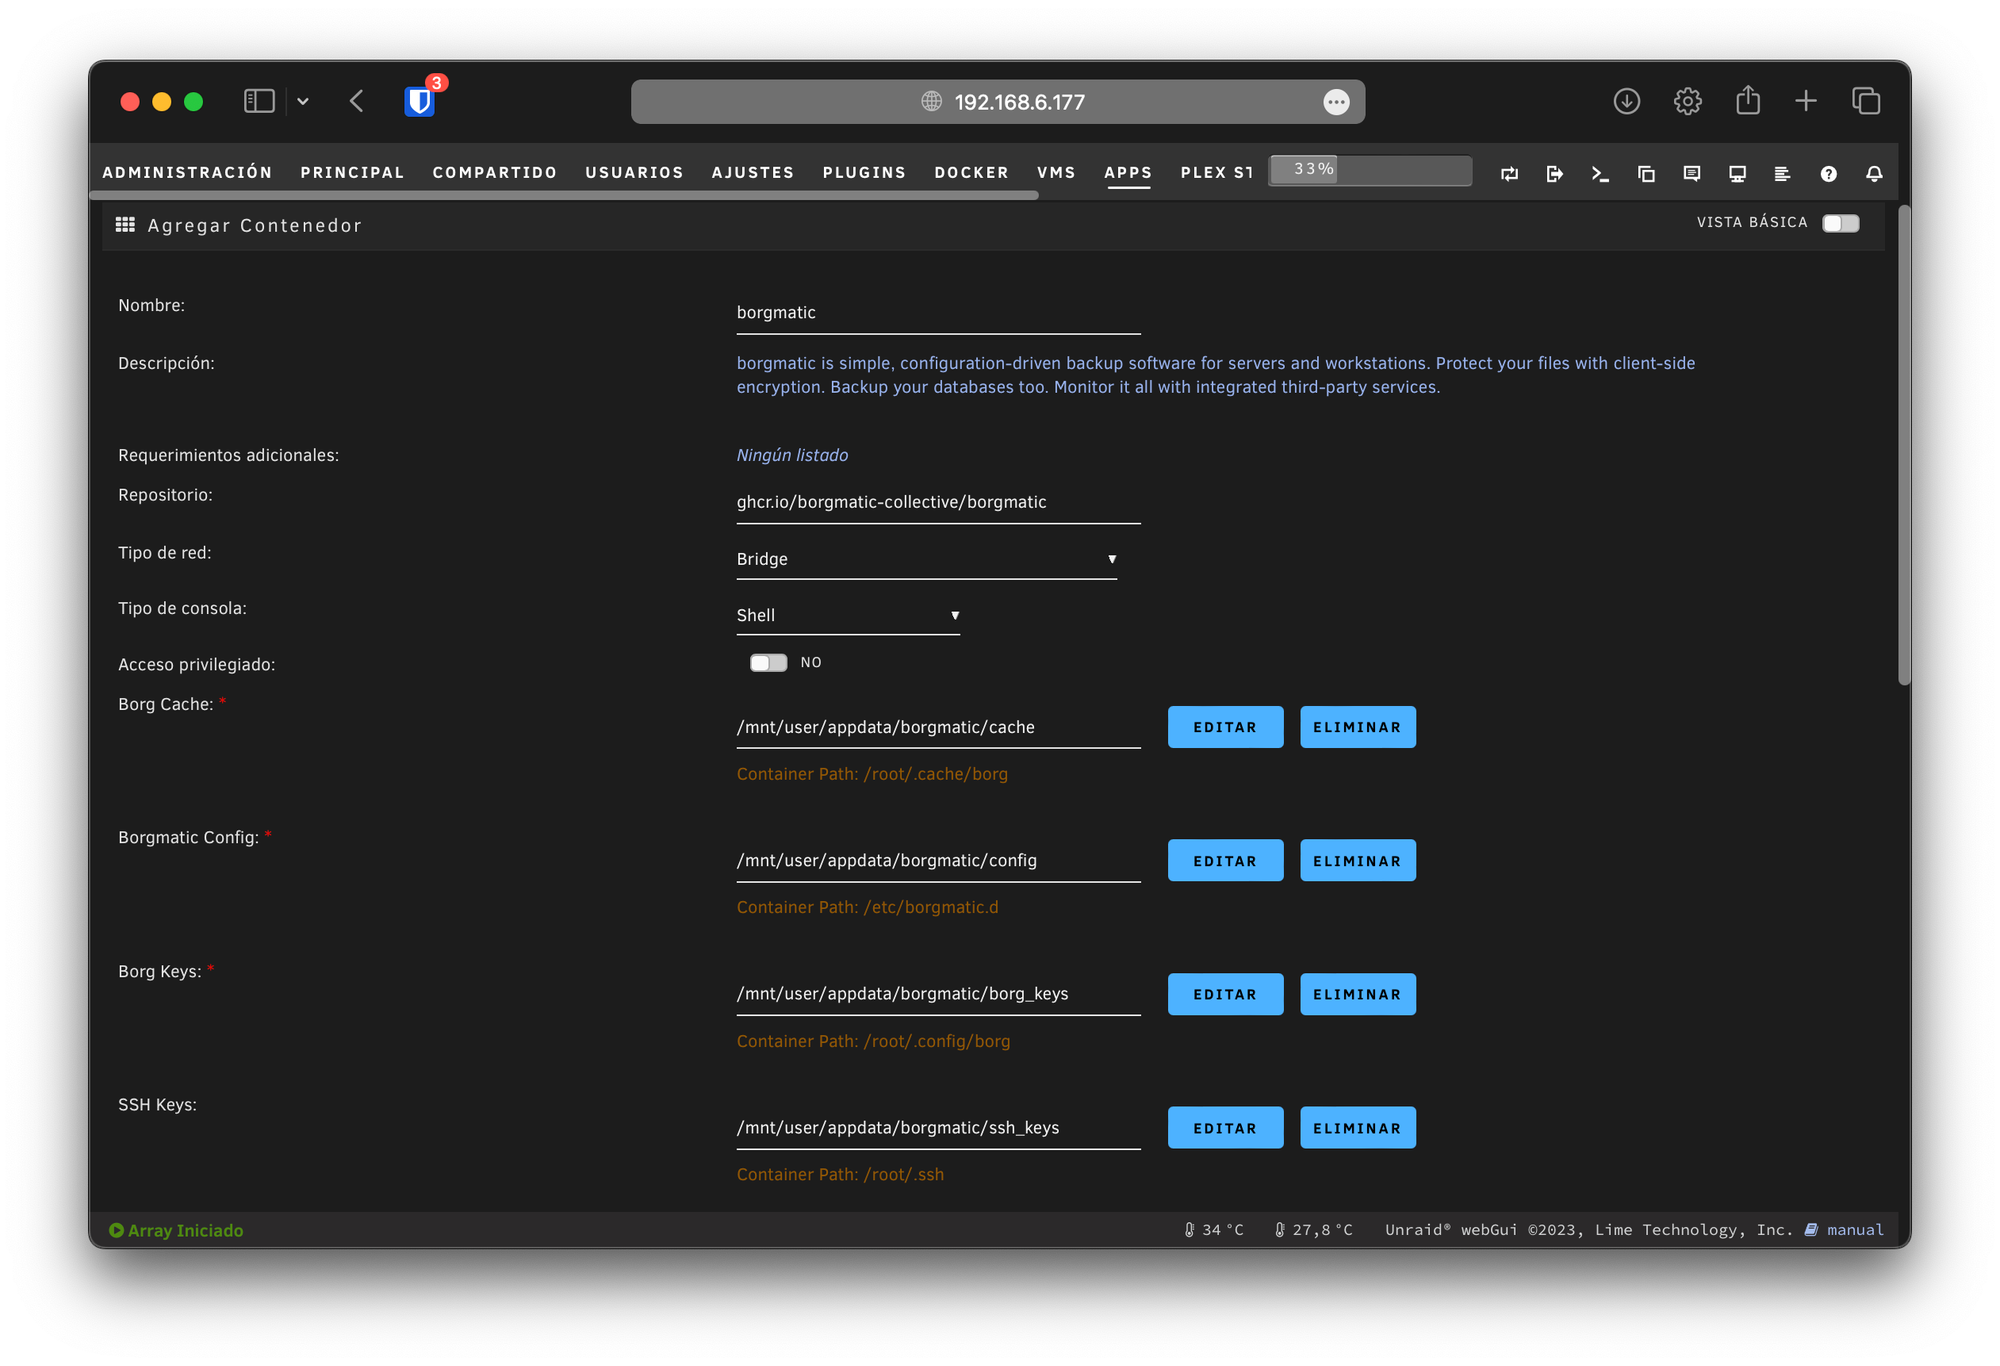
Task: Go back with the back arrow
Action: [357, 101]
